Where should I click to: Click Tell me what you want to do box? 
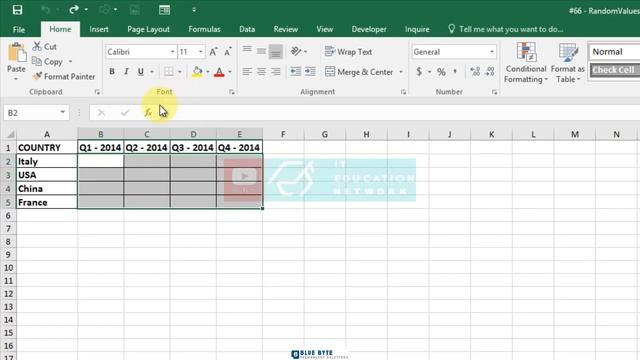click(506, 29)
